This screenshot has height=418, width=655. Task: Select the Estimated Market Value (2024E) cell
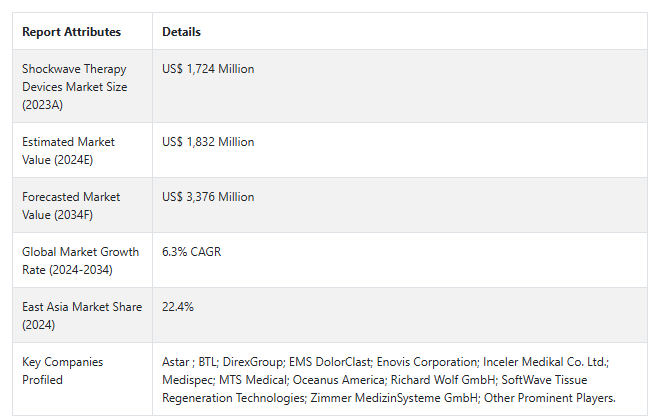[x=82, y=150]
